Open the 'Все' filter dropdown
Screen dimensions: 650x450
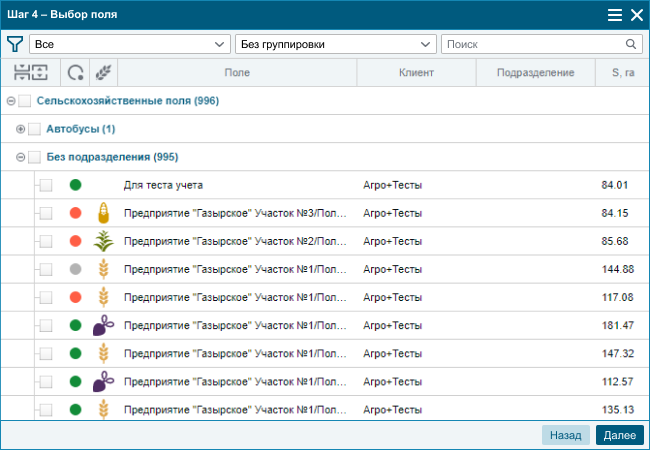point(130,44)
